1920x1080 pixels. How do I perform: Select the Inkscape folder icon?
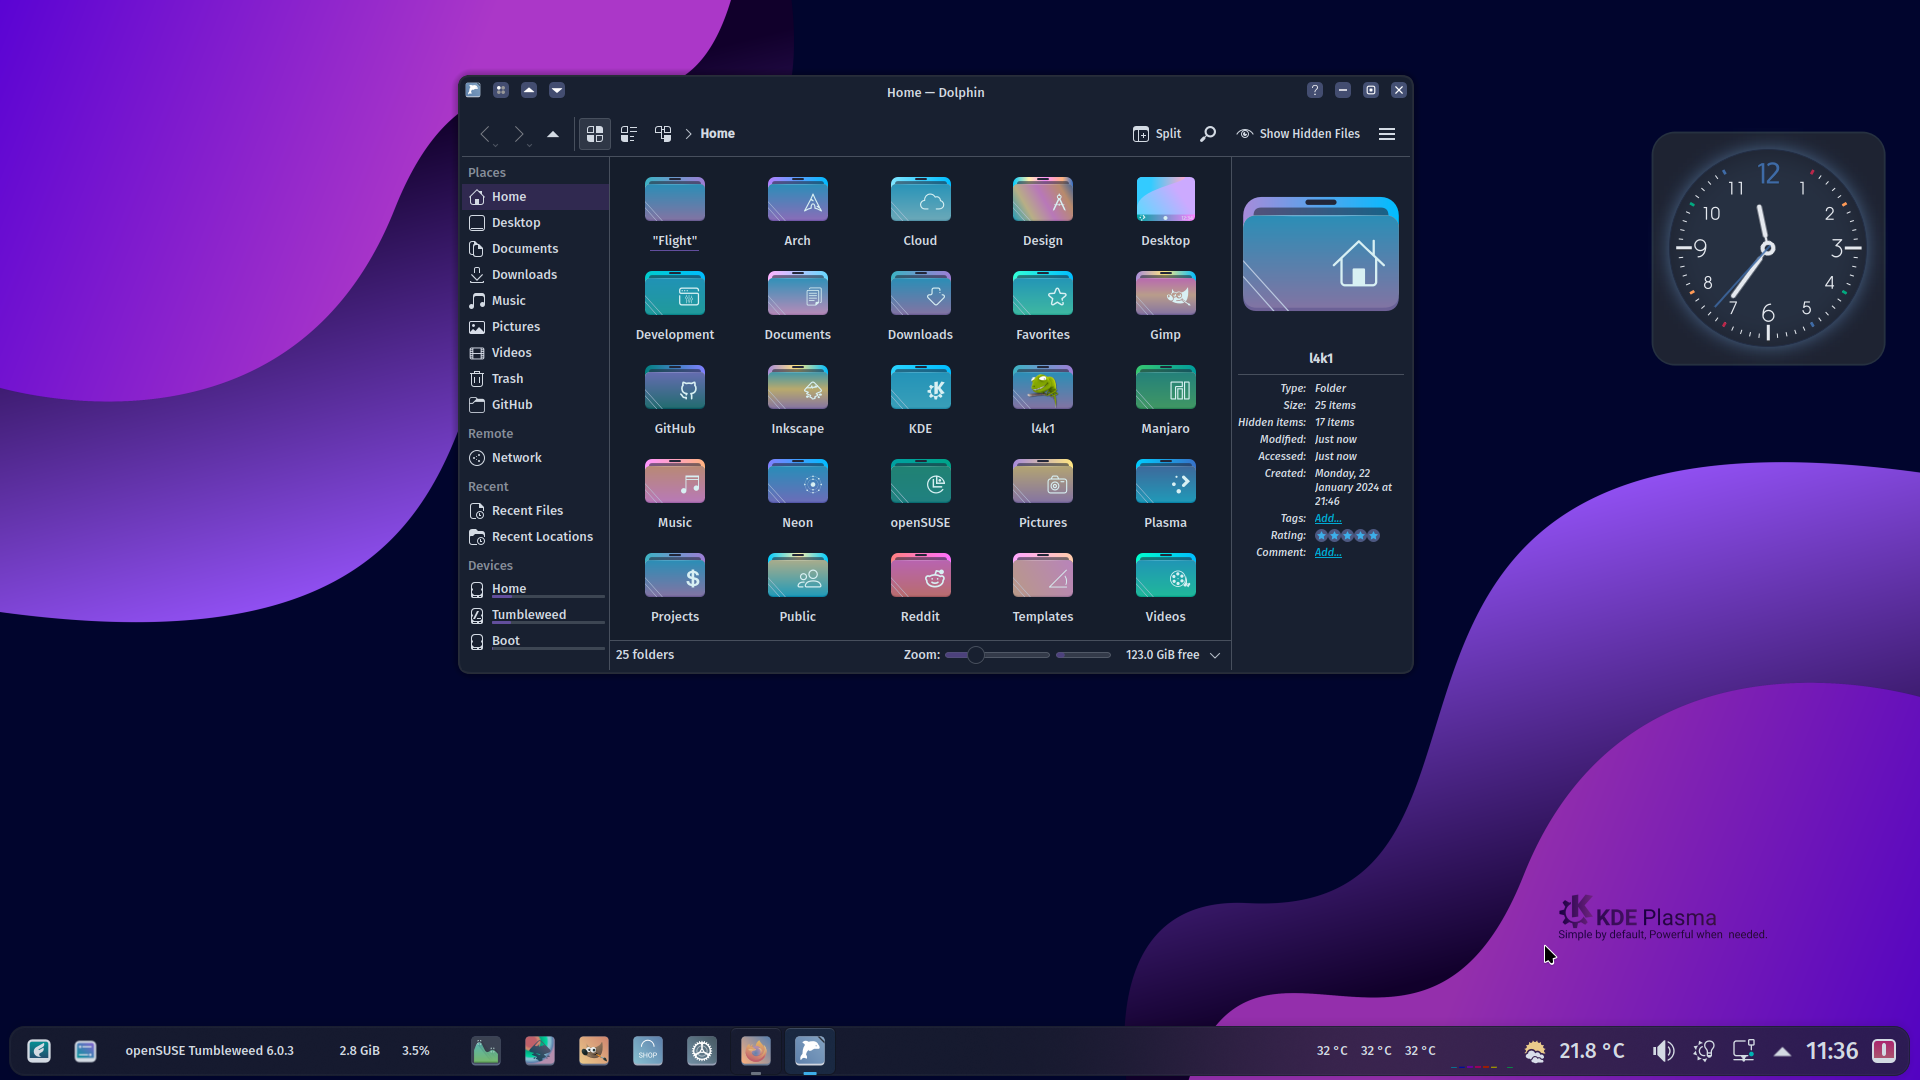click(797, 388)
